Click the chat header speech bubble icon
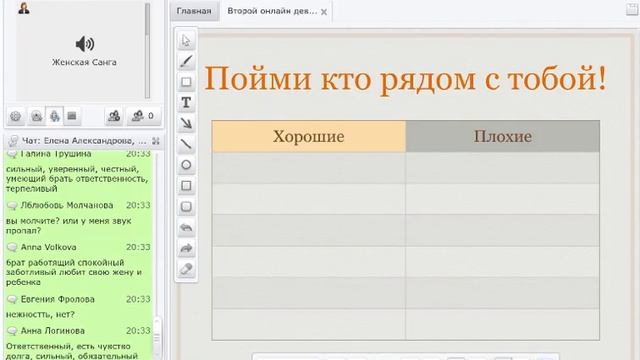The image size is (640, 360). click(x=13, y=141)
